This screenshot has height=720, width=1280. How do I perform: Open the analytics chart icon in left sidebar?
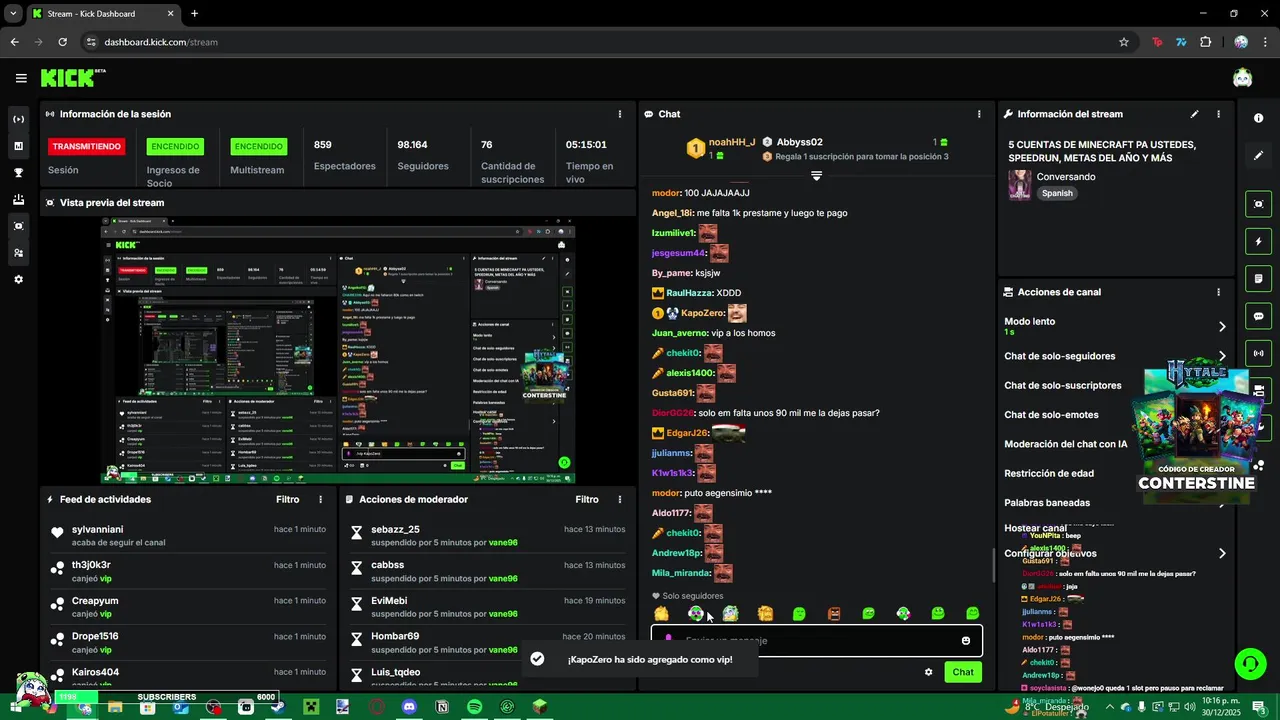18,146
